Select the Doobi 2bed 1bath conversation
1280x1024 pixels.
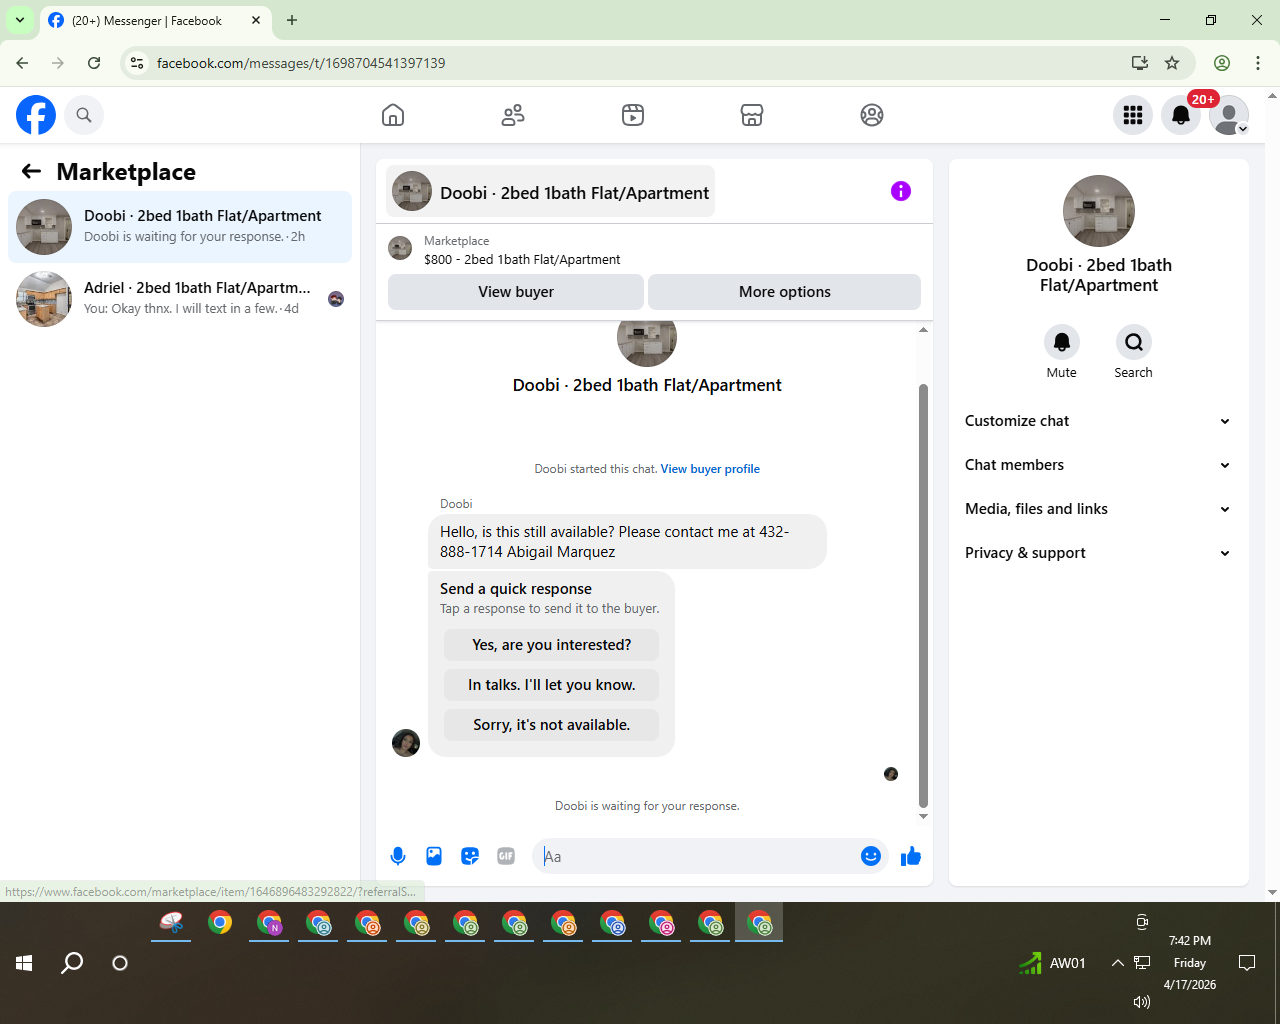click(180, 227)
